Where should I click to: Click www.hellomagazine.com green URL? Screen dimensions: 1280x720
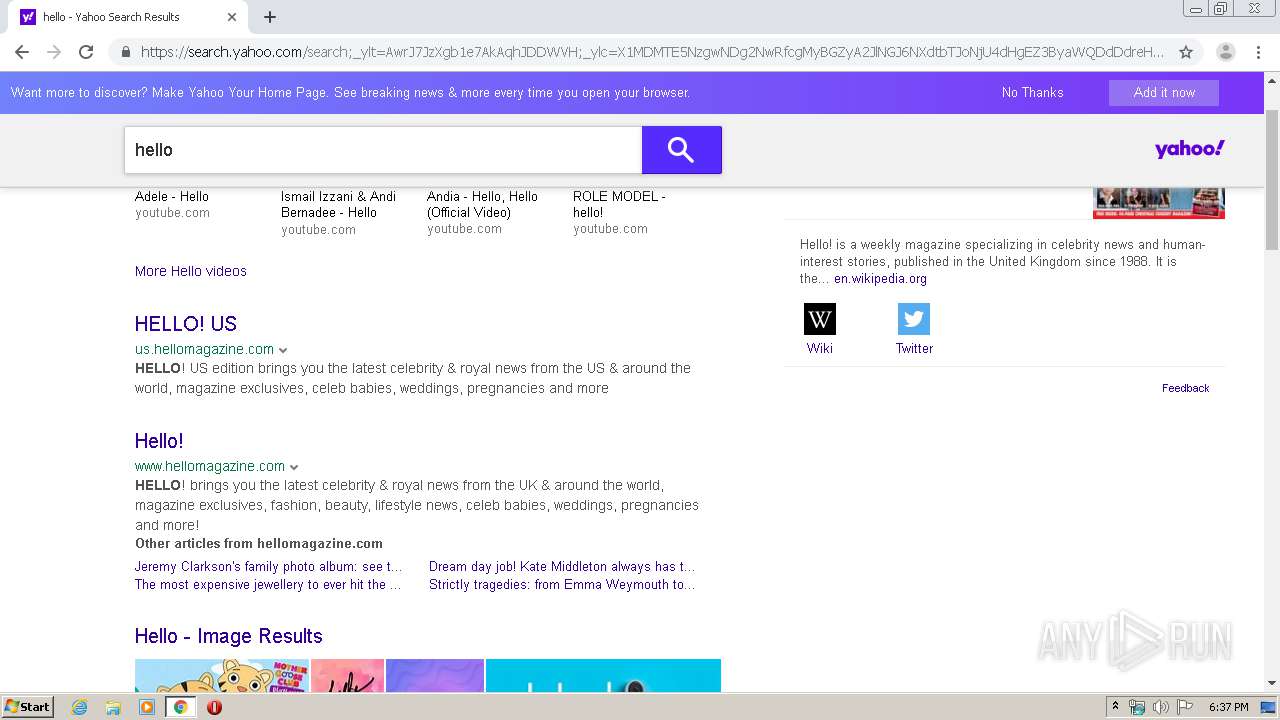point(210,466)
